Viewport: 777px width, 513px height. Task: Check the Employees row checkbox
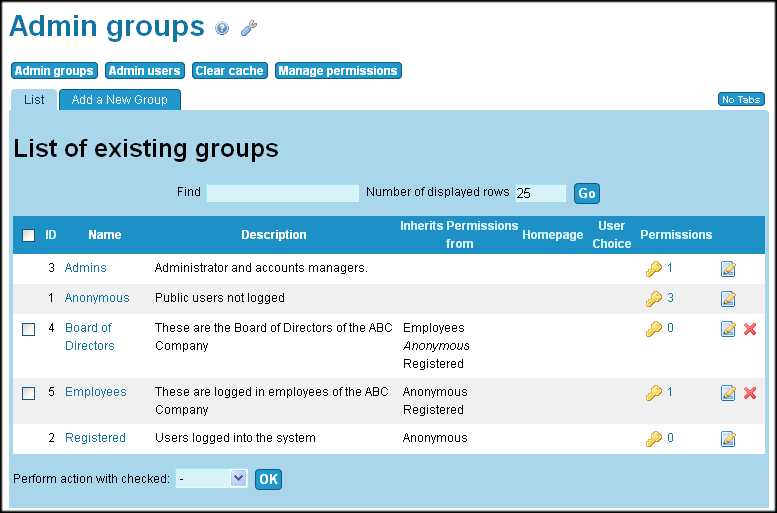pos(29,393)
